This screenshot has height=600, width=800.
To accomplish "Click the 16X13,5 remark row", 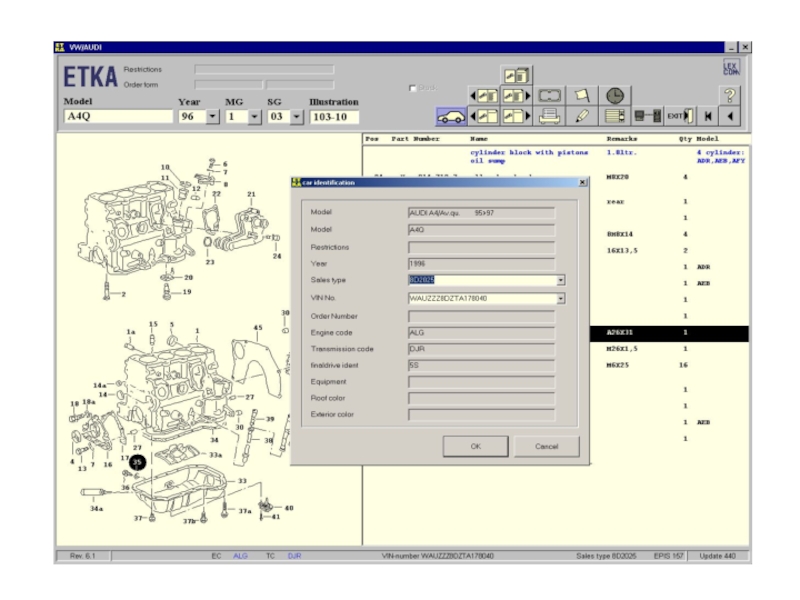I will [622, 251].
